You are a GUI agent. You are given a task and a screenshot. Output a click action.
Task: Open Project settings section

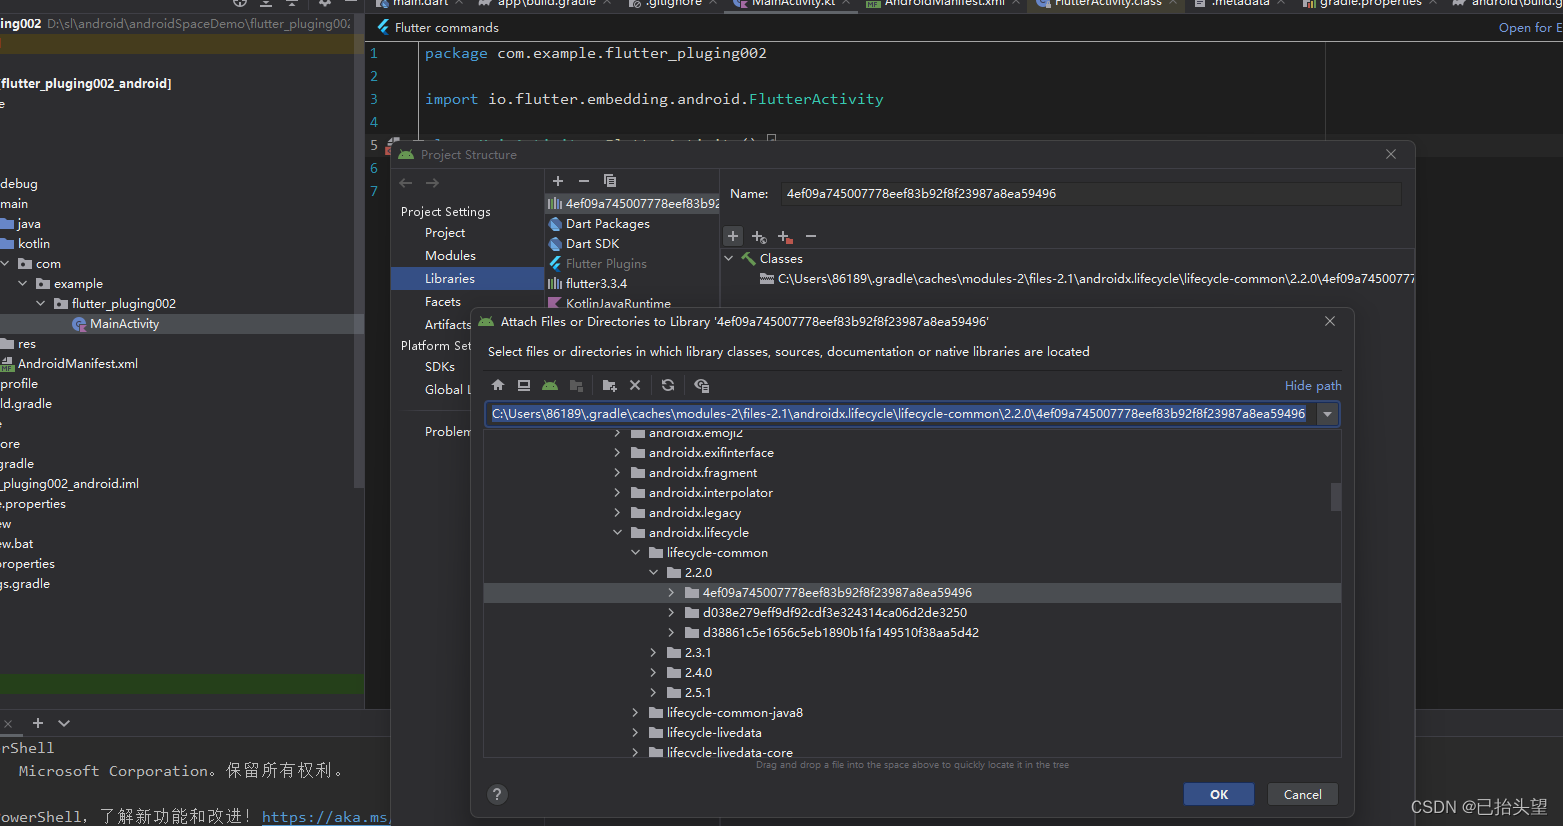pyautogui.click(x=445, y=233)
